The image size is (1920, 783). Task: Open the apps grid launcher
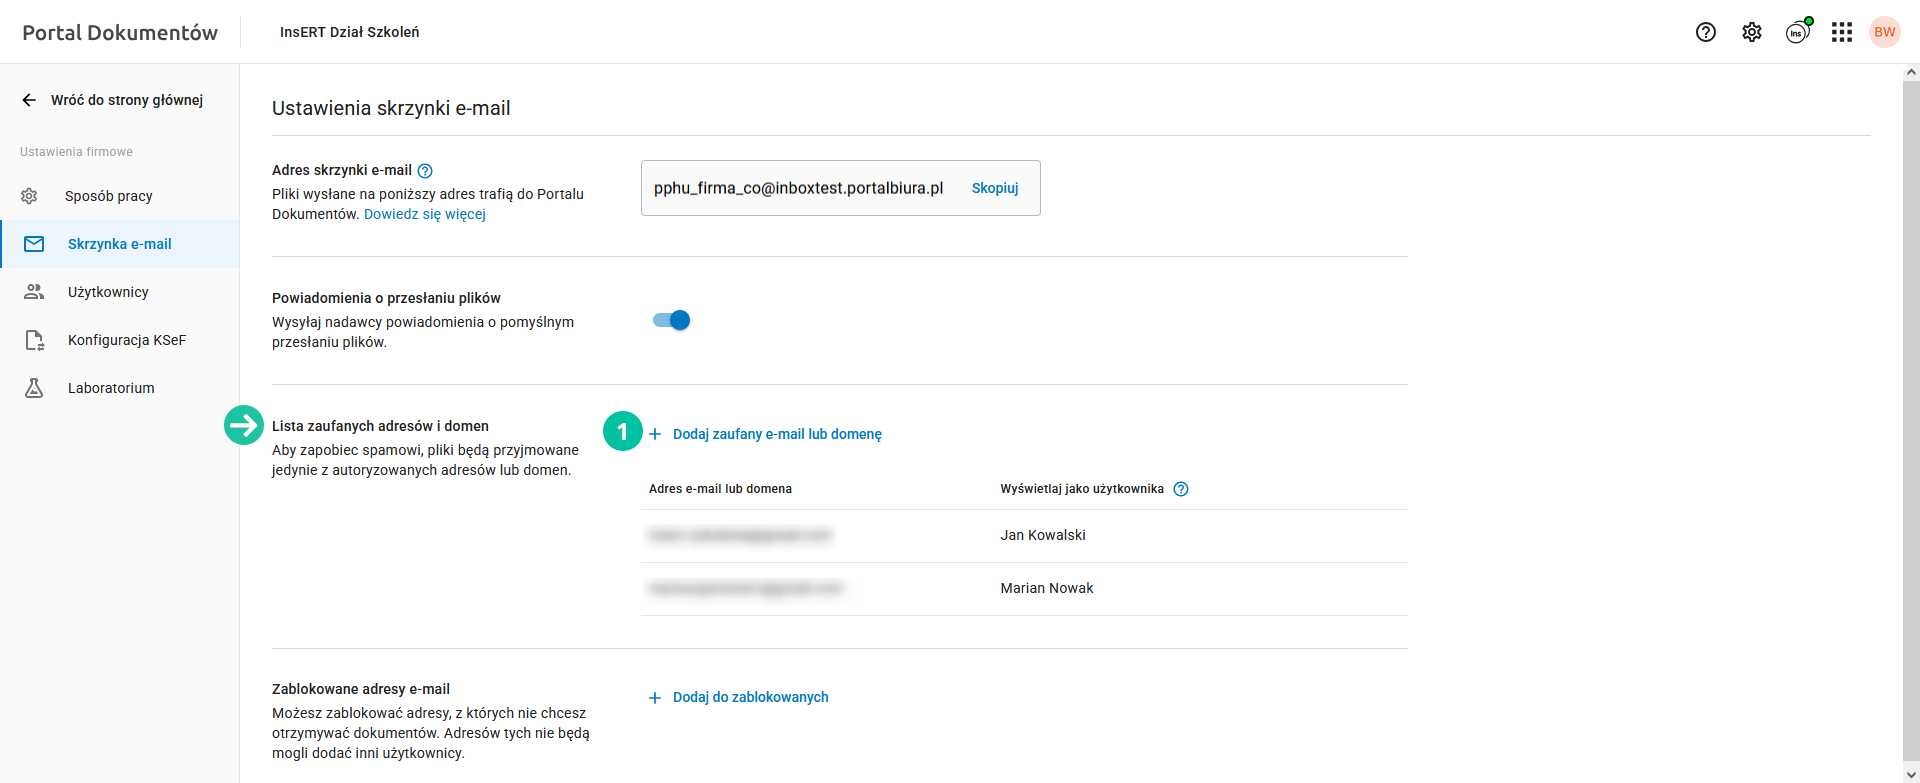(1842, 32)
